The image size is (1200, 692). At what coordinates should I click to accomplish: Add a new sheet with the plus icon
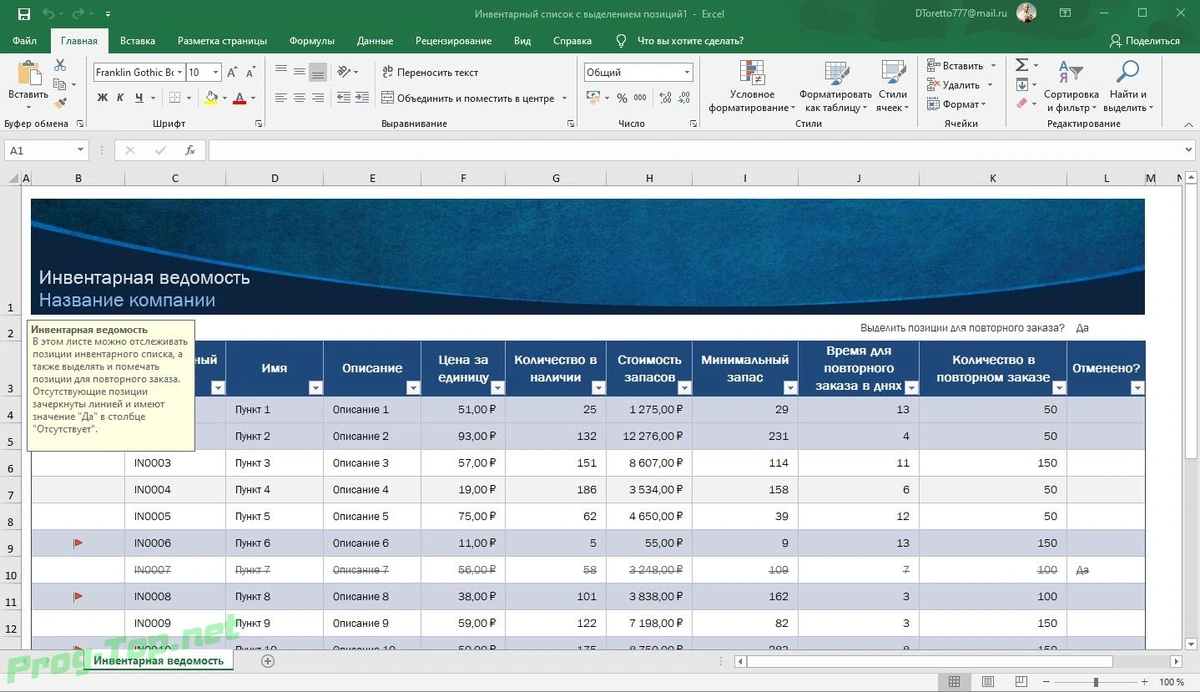(267, 661)
